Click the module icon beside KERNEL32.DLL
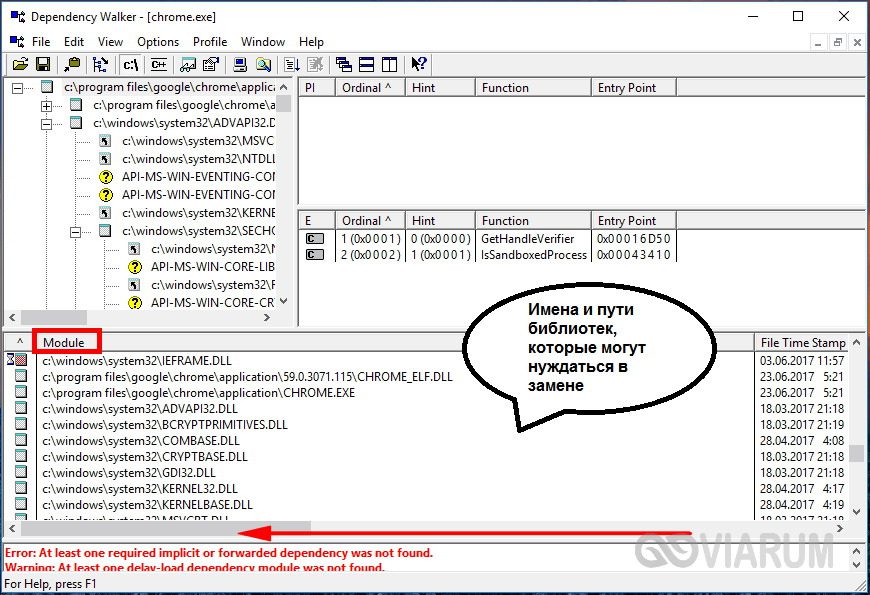 tap(21, 488)
